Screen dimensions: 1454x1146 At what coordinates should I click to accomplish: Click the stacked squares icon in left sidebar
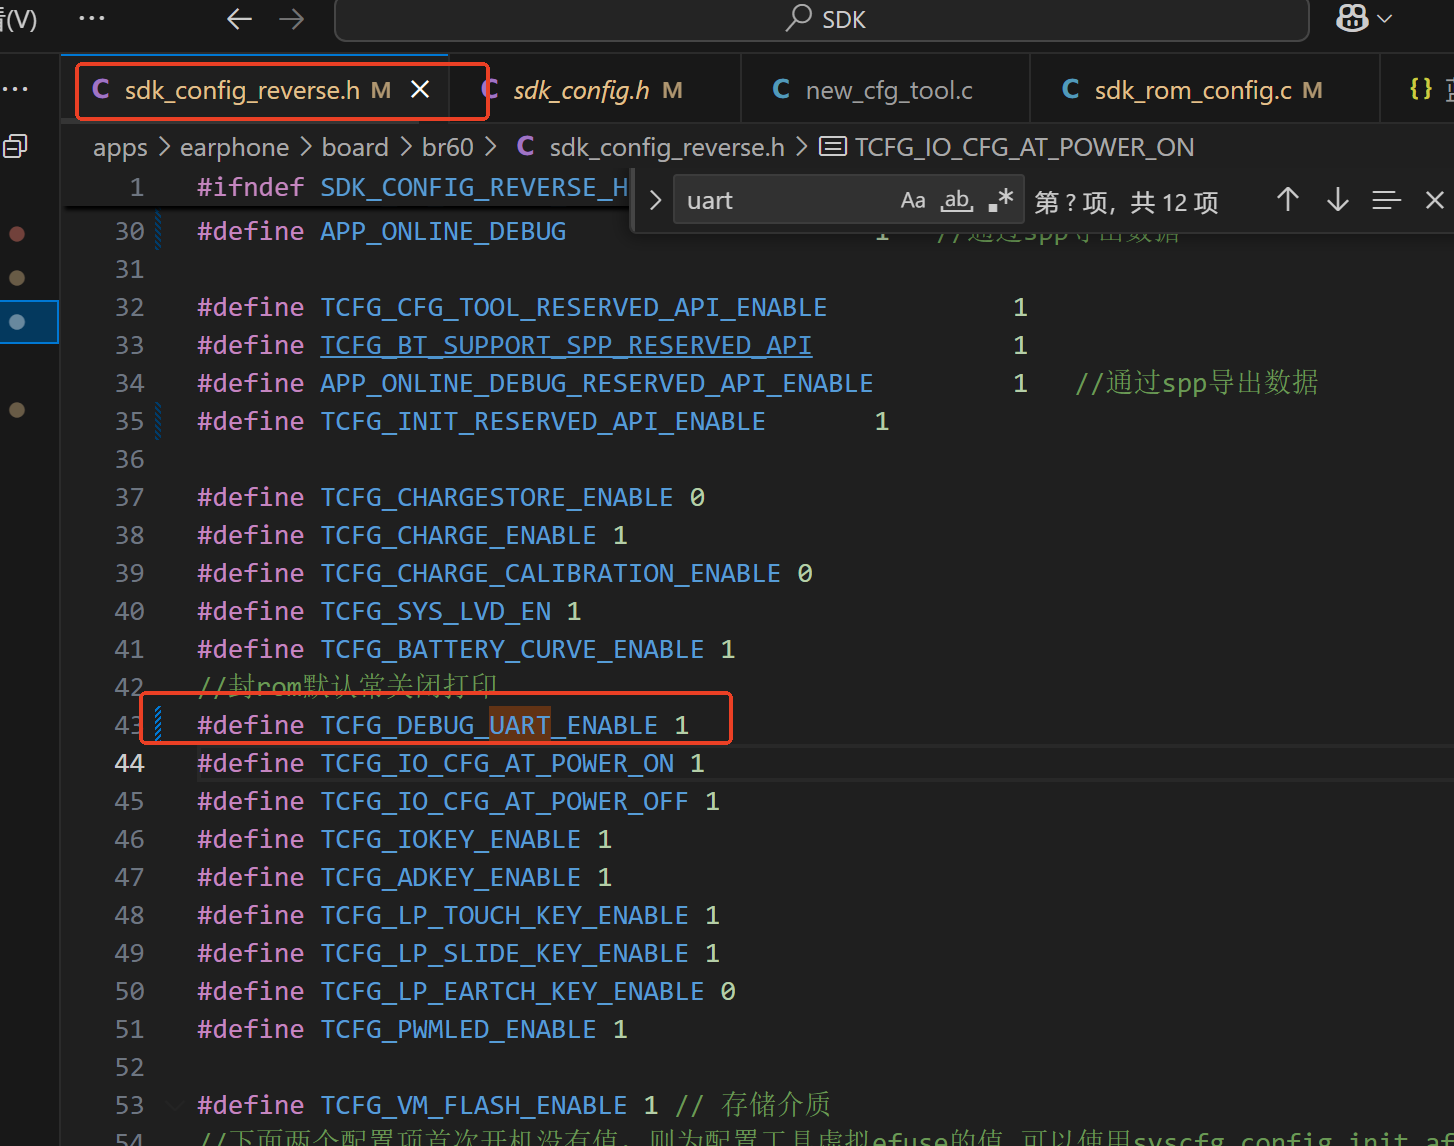pos(16,147)
